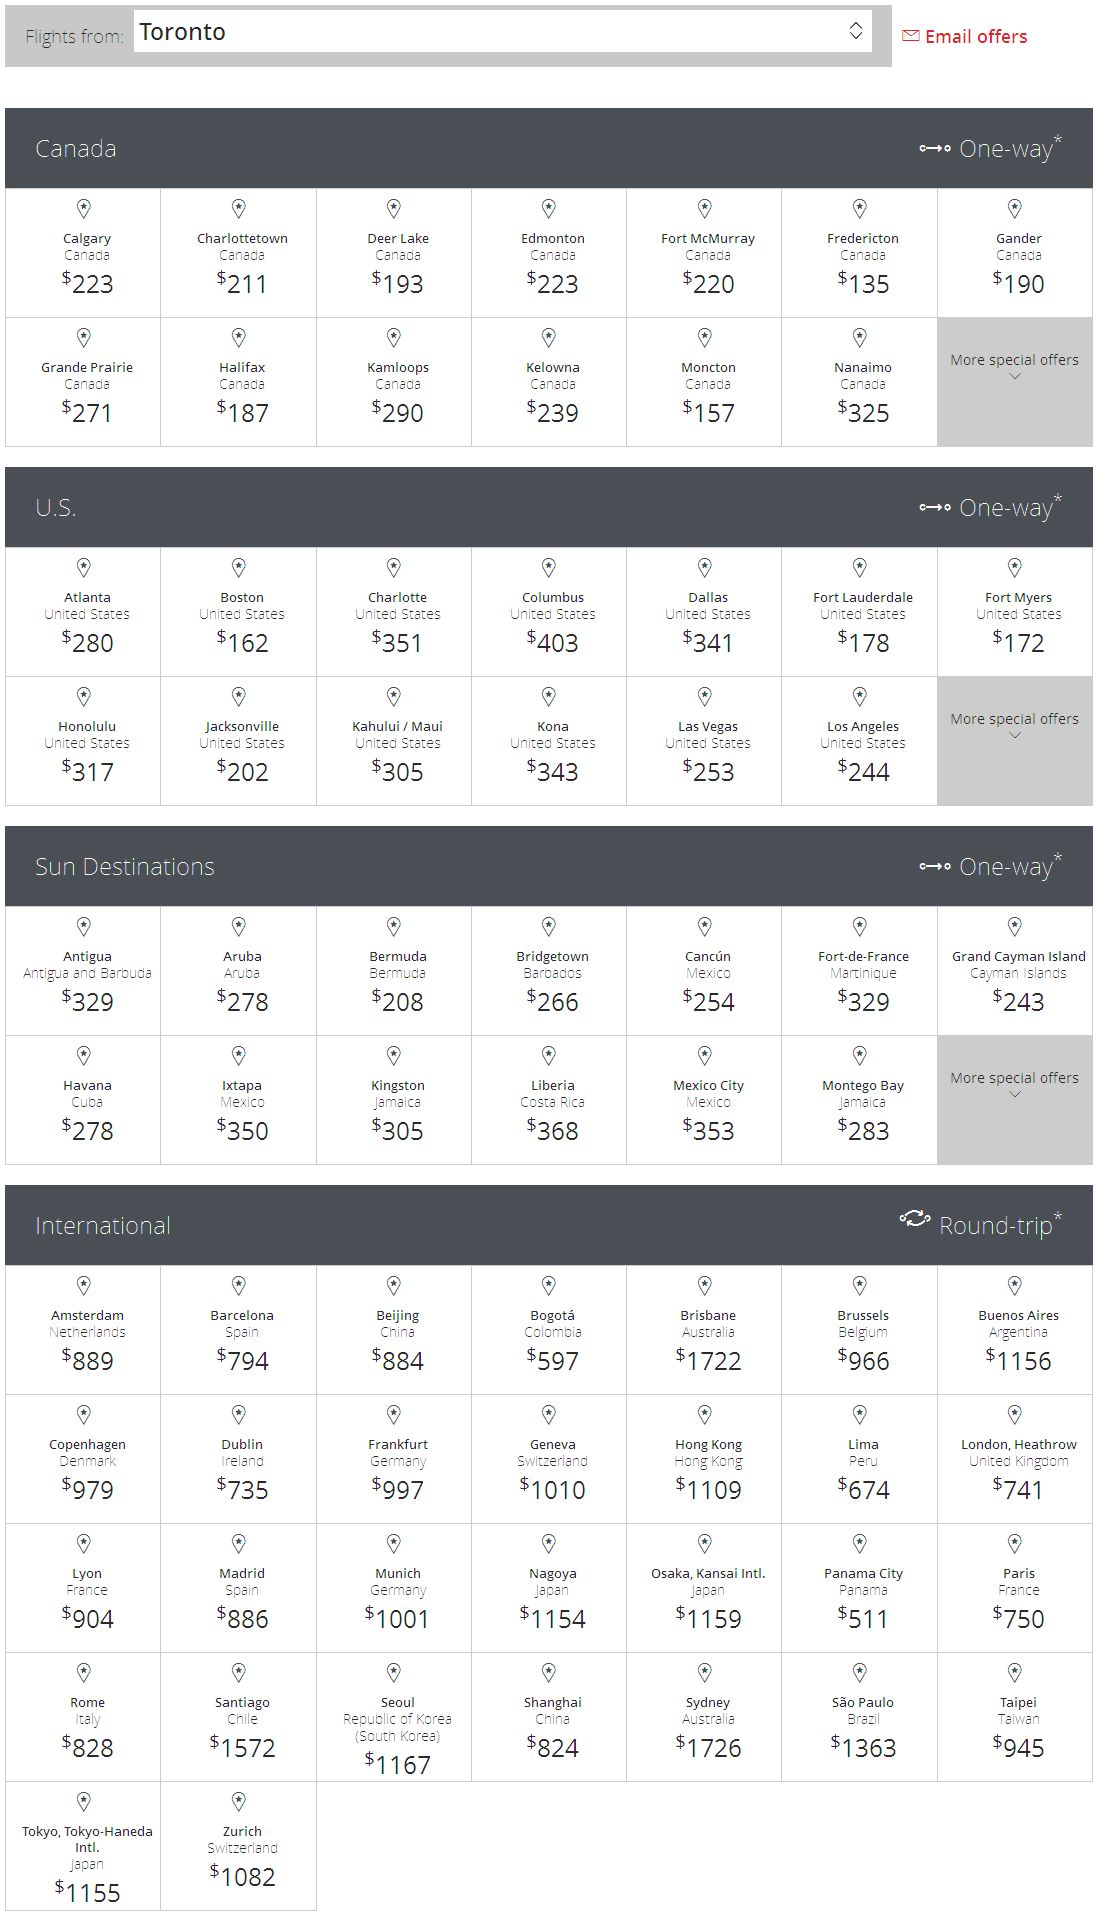This screenshot has width=1097, height=1924.
Task: Select the Paris France $750 offer
Action: pos(1015,1588)
